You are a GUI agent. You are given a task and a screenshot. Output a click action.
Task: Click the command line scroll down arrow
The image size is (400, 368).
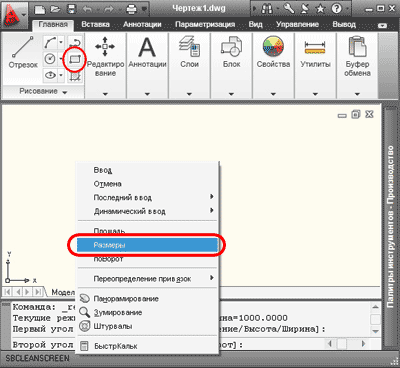[376, 331]
